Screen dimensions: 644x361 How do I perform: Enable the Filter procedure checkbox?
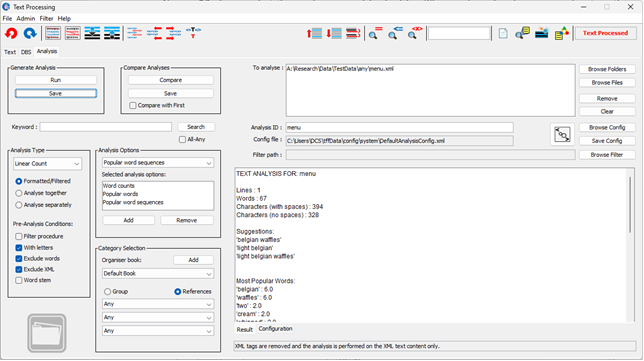coord(18,237)
